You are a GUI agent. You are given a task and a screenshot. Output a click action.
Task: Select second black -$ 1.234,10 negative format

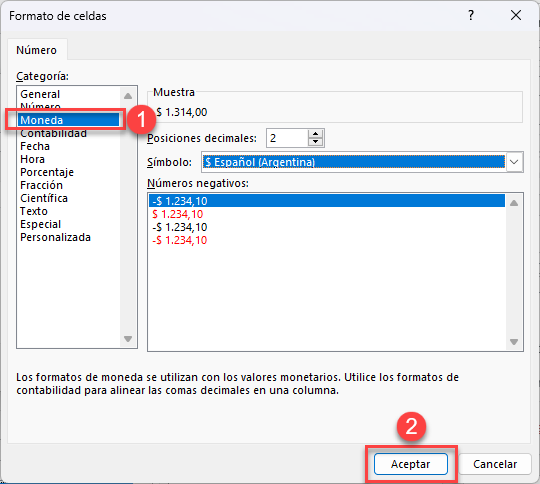(x=327, y=227)
